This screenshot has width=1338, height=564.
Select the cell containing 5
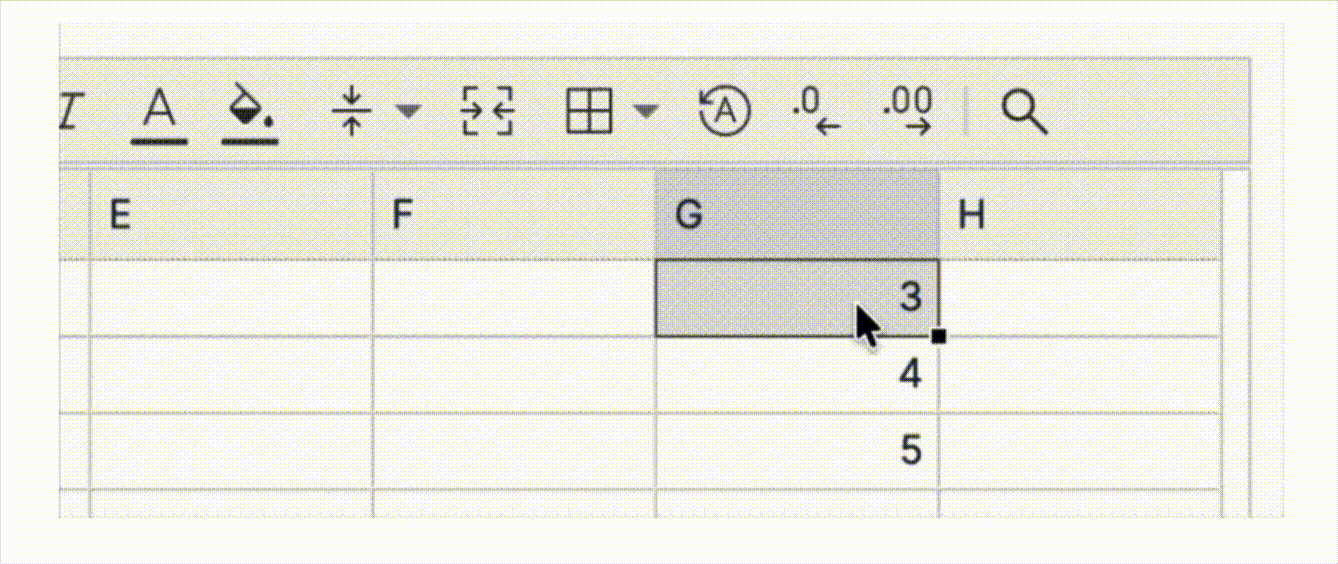pyautogui.click(x=796, y=451)
